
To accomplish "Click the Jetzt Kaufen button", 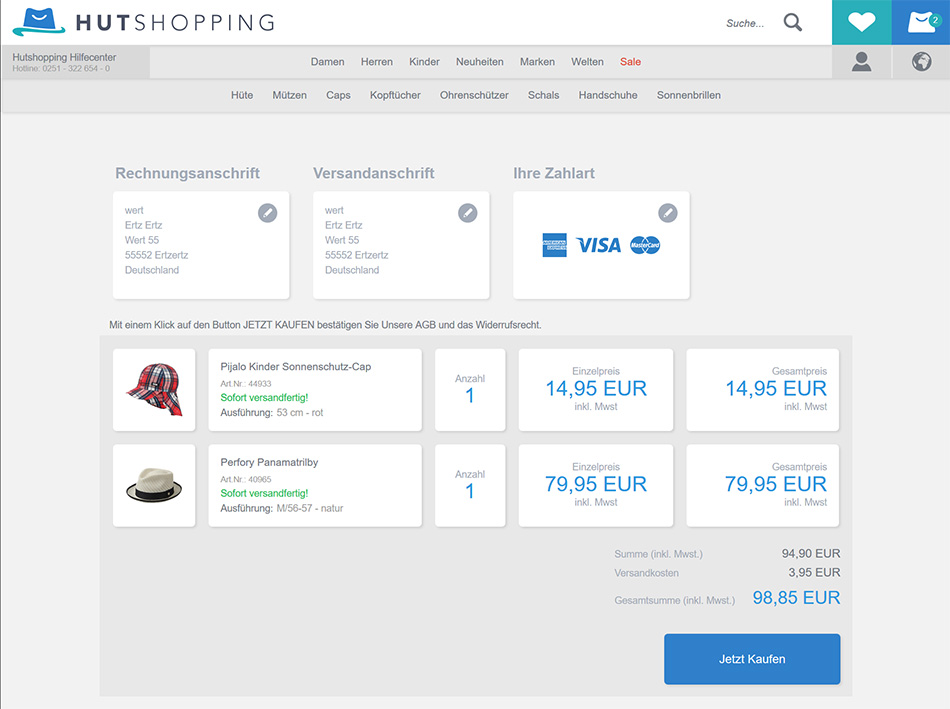I will [x=752, y=659].
